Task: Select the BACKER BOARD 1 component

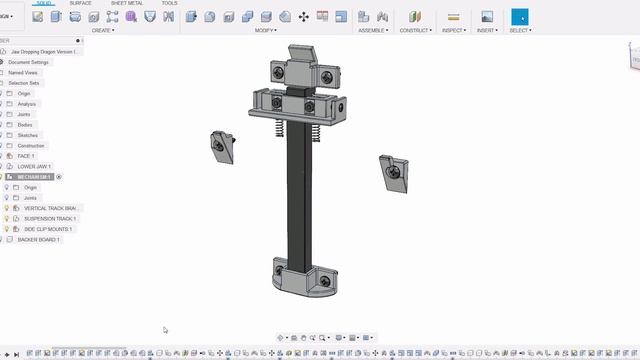Action: [x=38, y=240]
